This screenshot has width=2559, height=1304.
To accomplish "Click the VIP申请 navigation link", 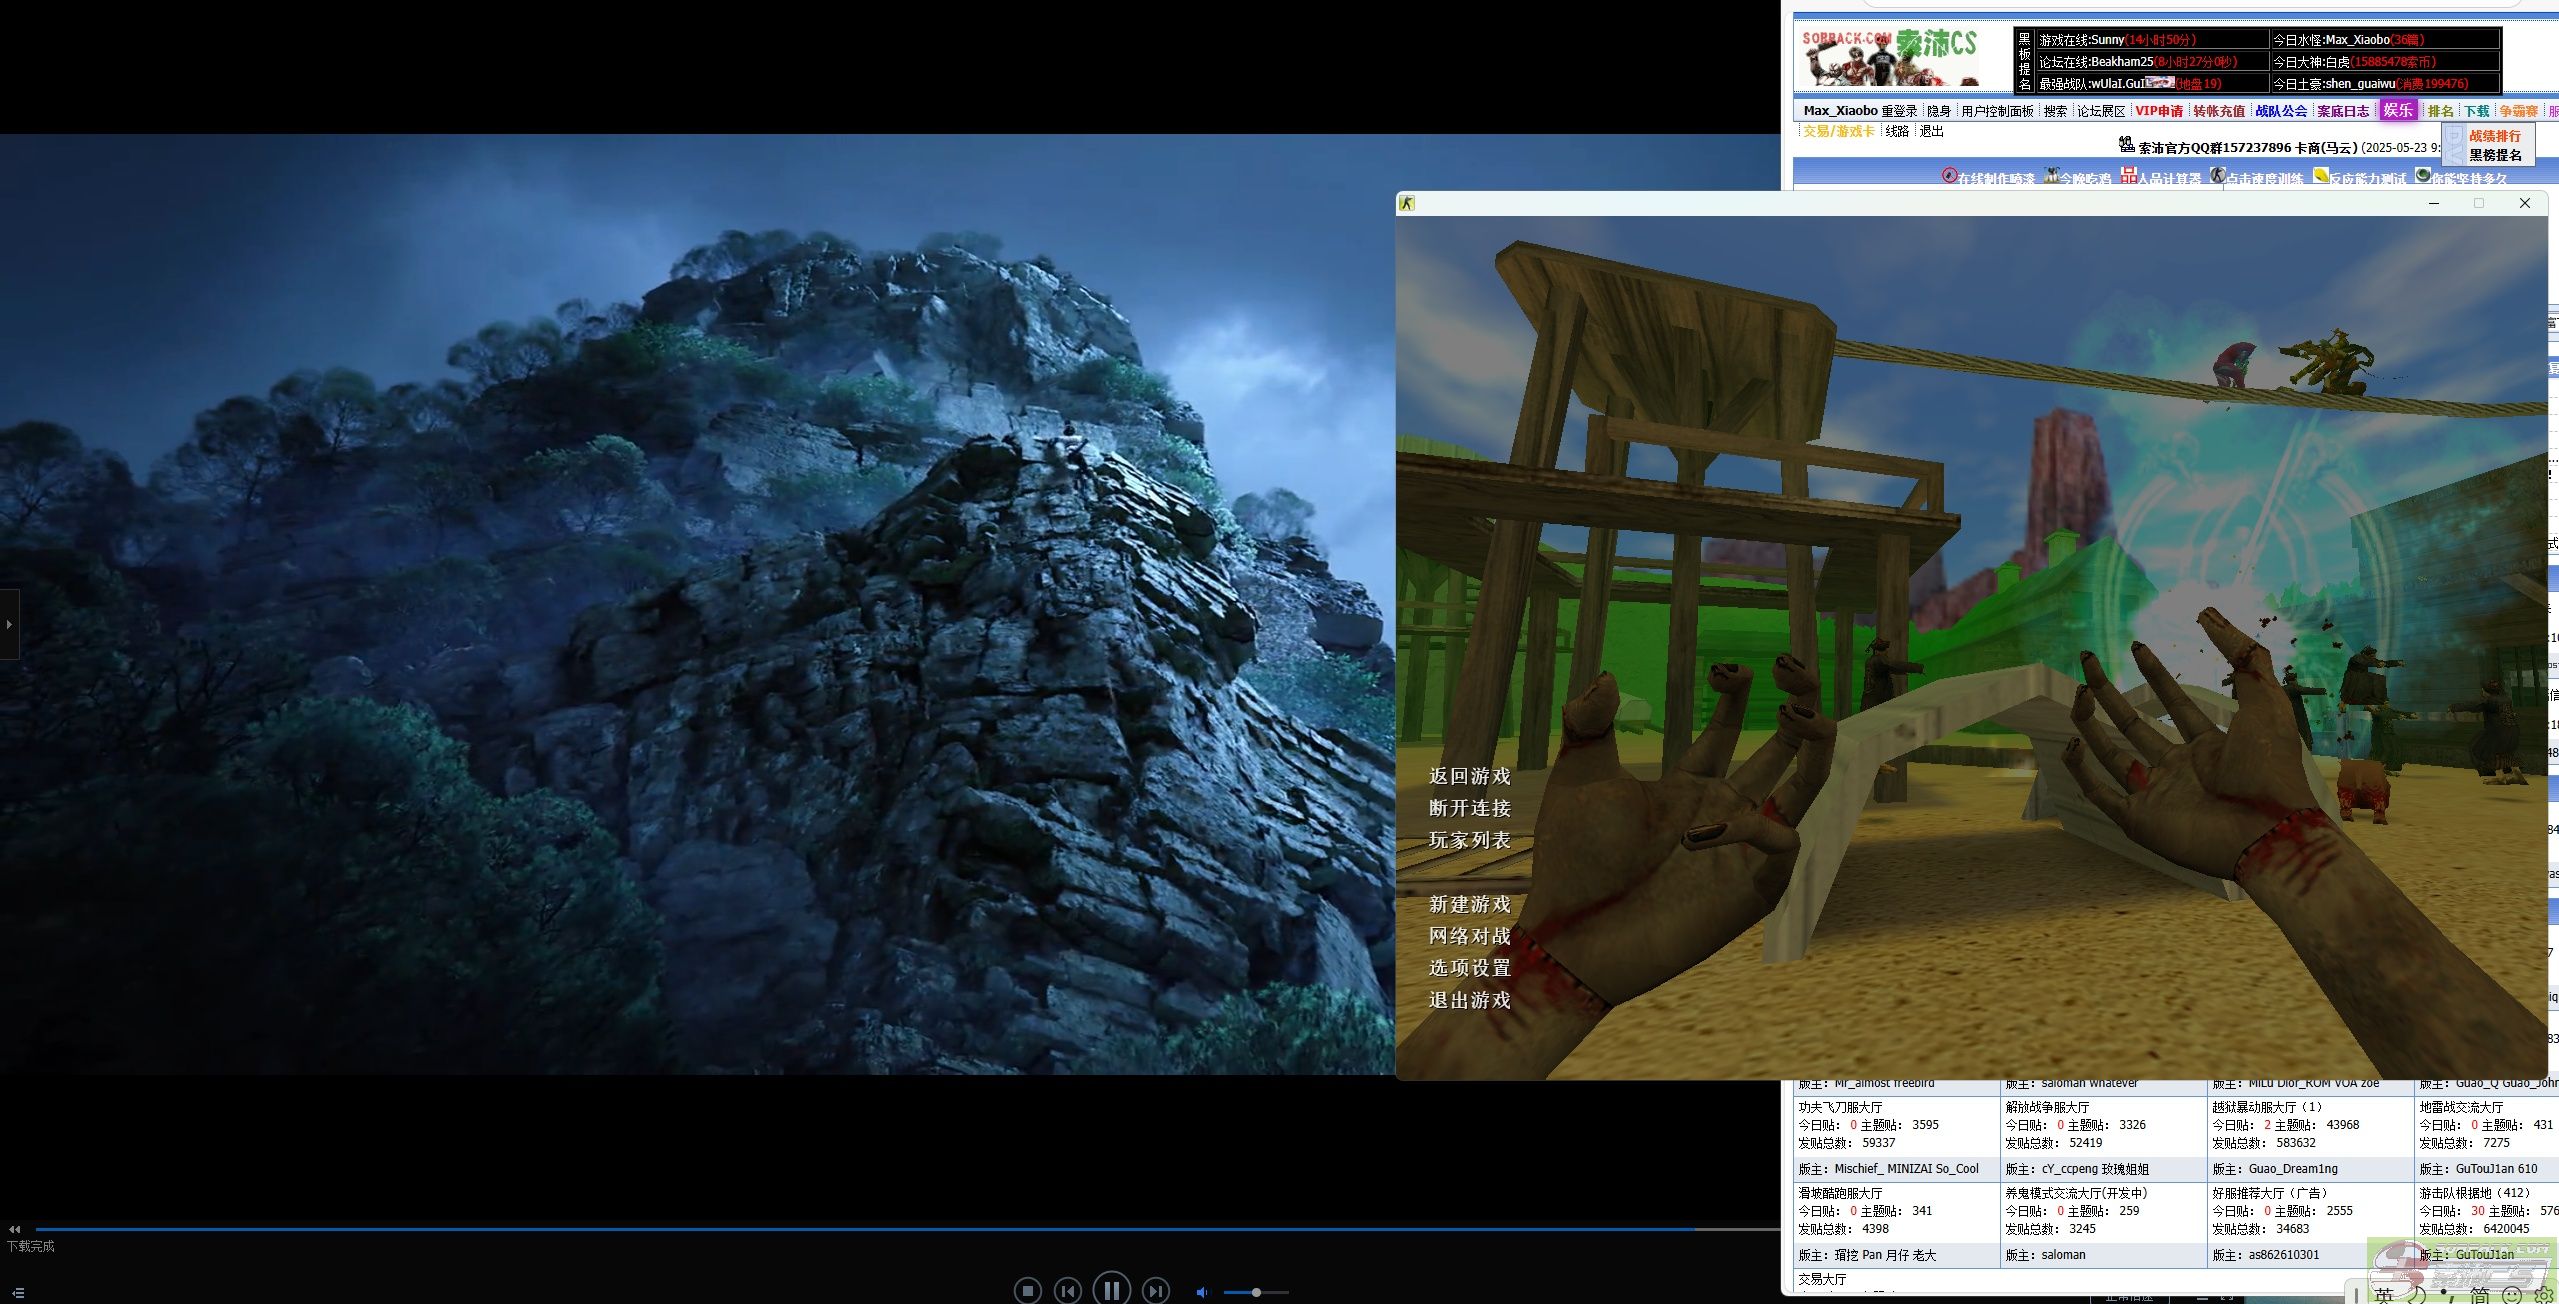I will click(2159, 111).
